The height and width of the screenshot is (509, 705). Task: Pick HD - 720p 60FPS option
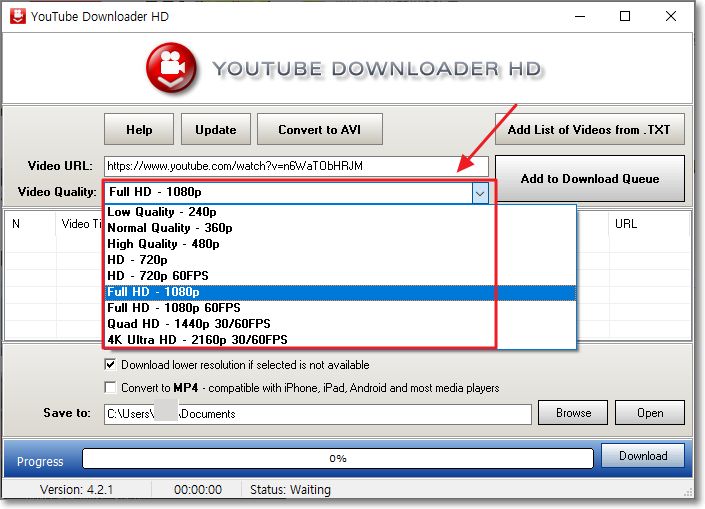[340, 276]
